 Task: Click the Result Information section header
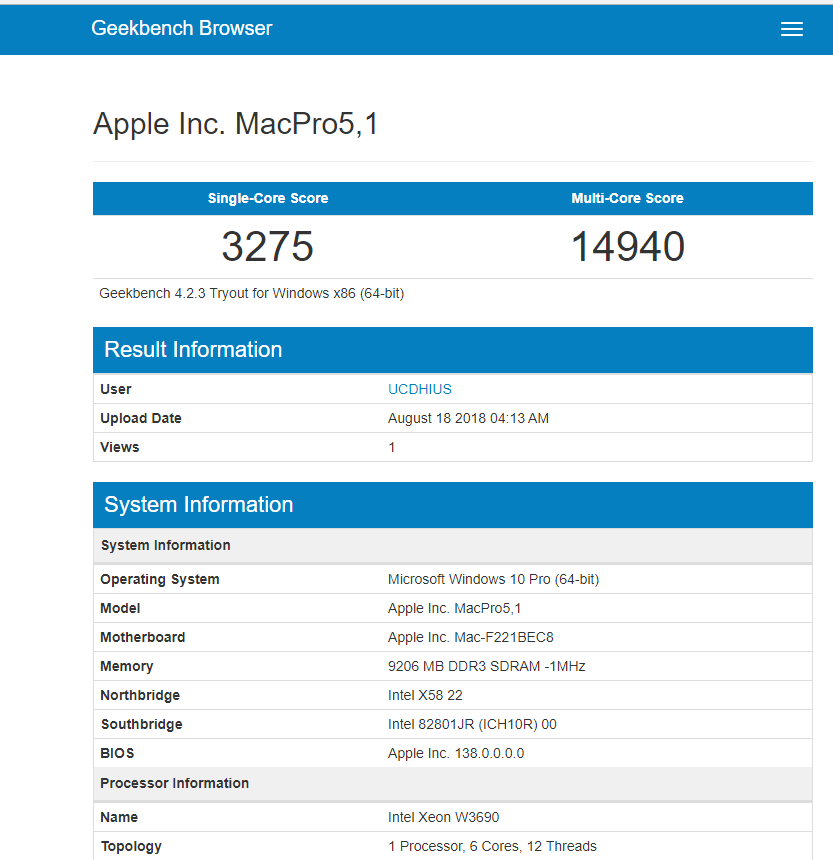click(x=193, y=350)
